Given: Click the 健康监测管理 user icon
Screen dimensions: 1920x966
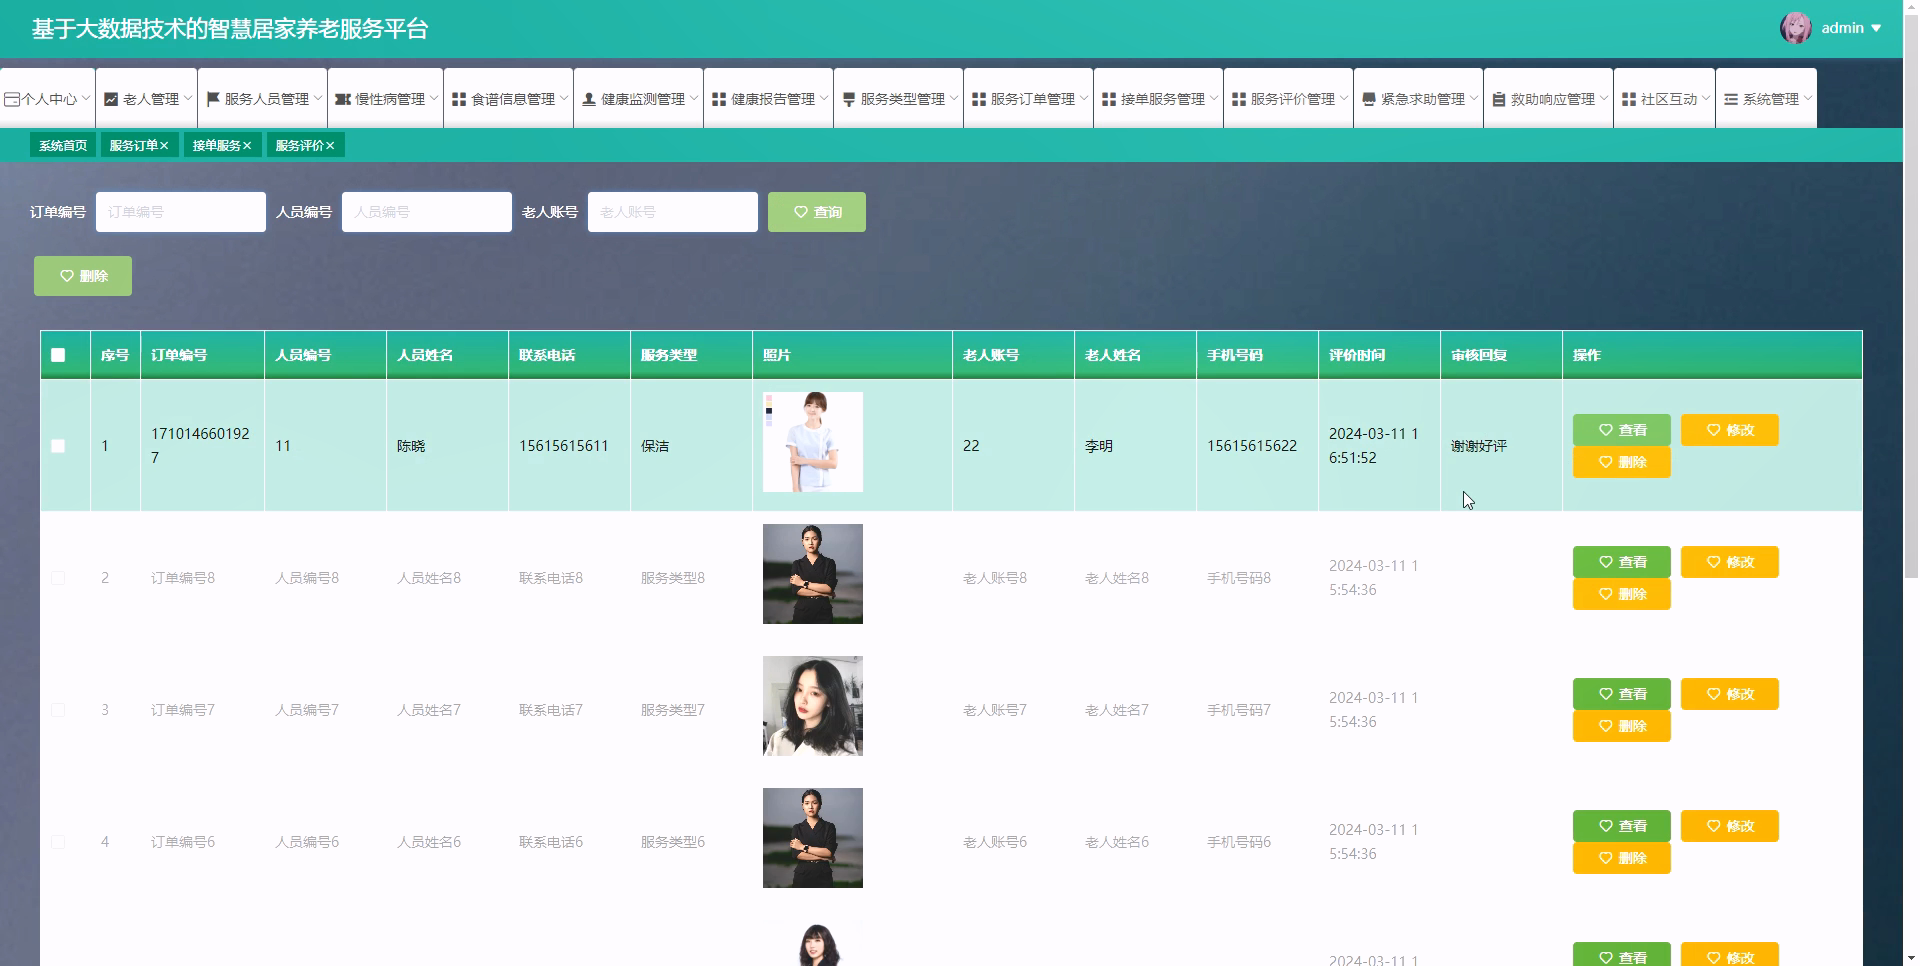Looking at the screenshot, I should click(x=589, y=99).
